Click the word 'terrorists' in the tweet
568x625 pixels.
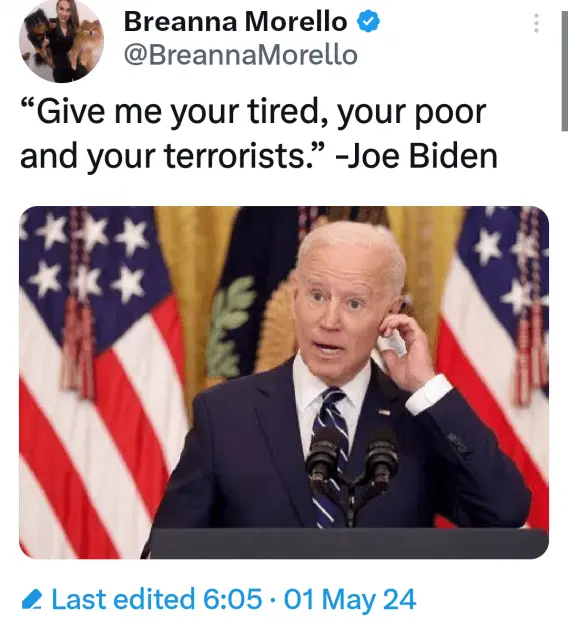tap(235, 155)
